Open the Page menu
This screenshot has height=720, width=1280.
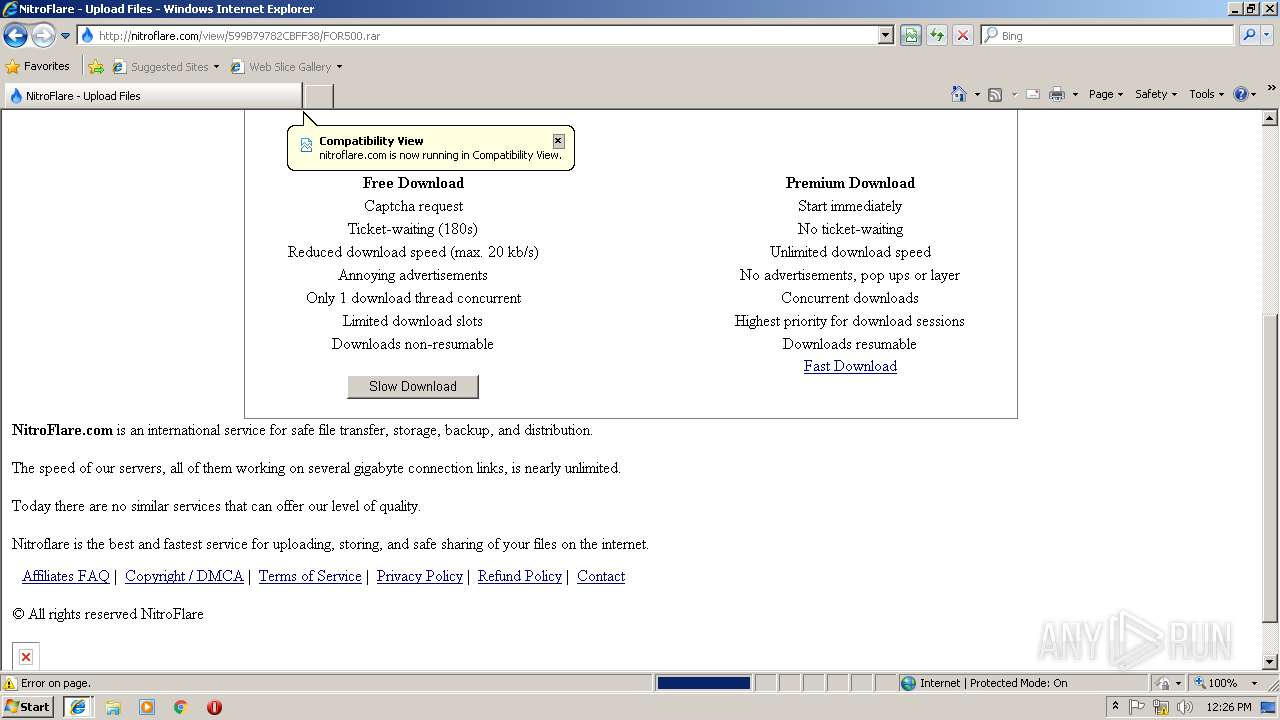pyautogui.click(x=1105, y=94)
